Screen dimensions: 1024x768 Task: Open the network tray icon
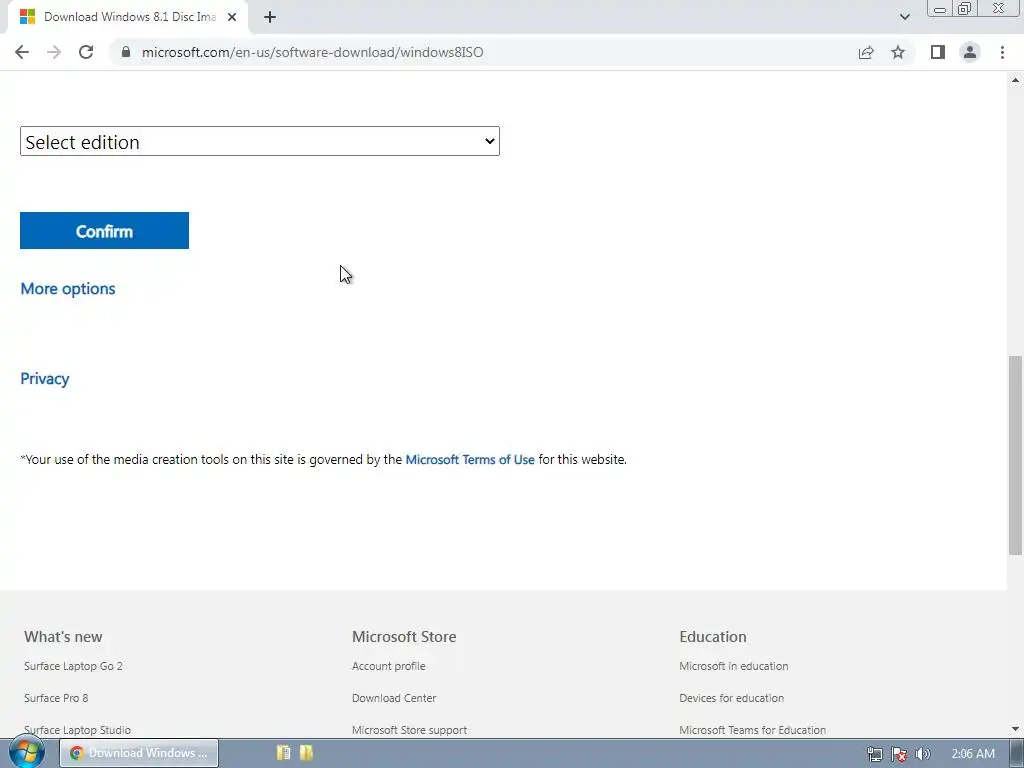pyautogui.click(x=874, y=754)
